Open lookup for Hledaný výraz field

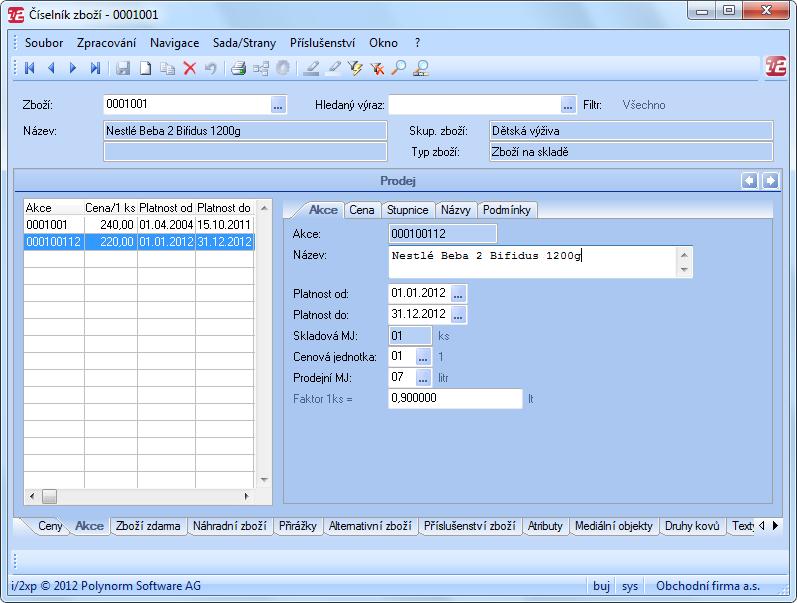pos(567,105)
